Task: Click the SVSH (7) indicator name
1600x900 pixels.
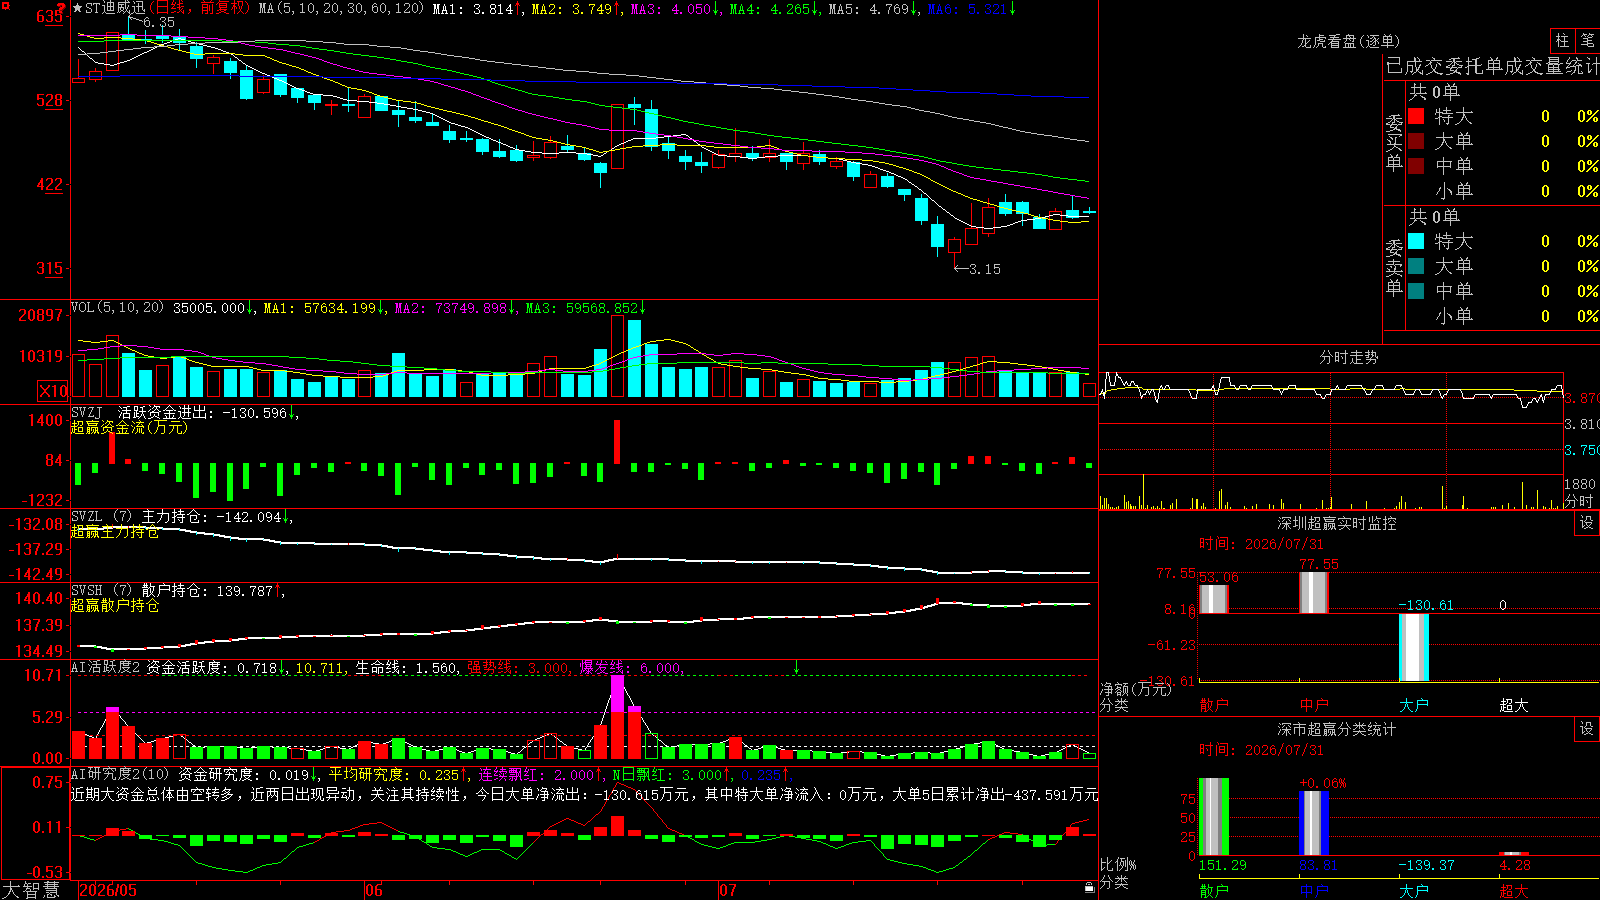Action: pyautogui.click(x=102, y=591)
